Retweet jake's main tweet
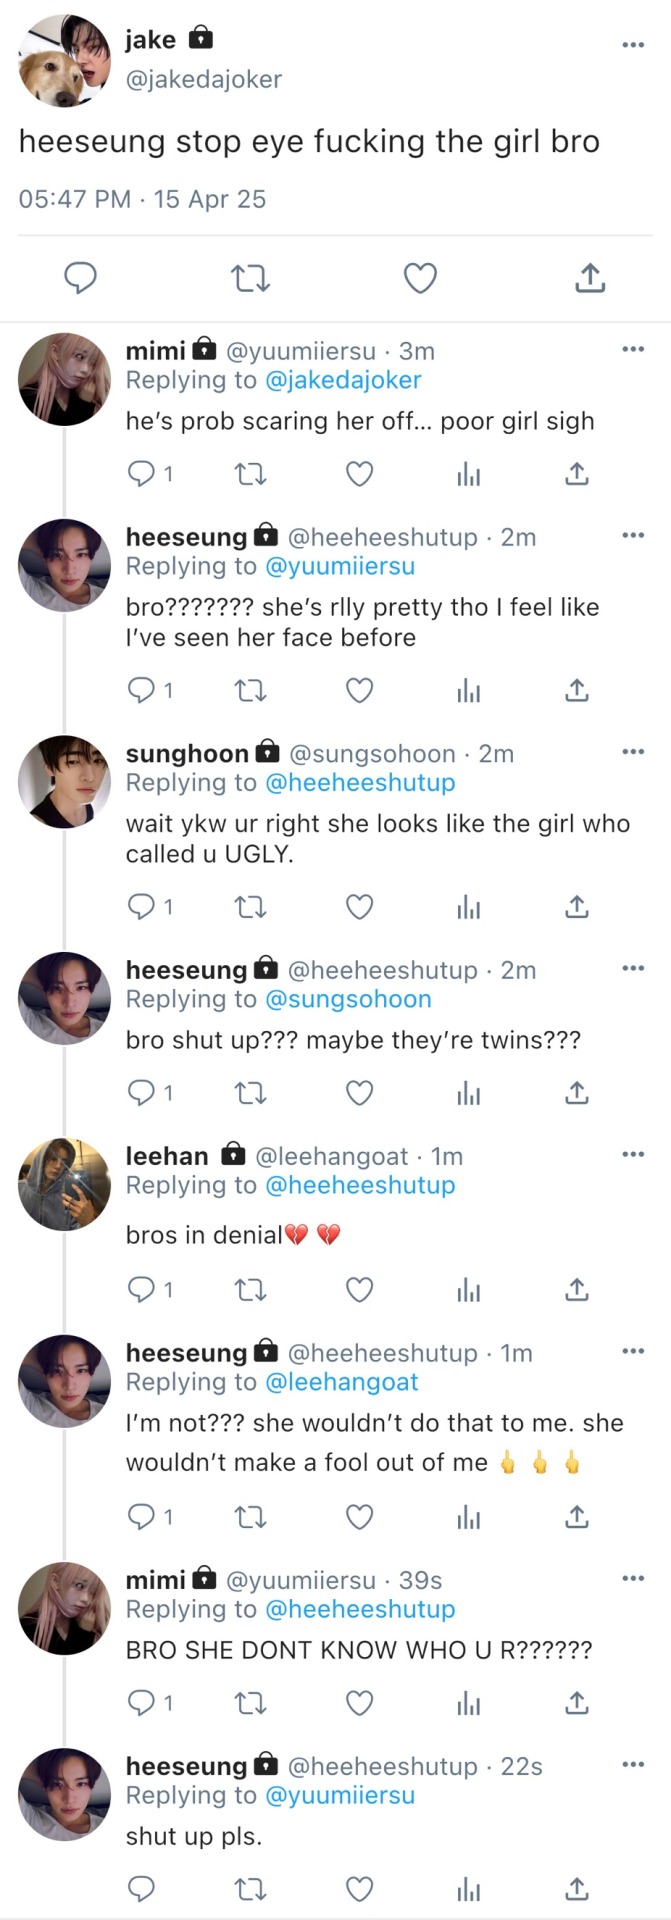 250,278
